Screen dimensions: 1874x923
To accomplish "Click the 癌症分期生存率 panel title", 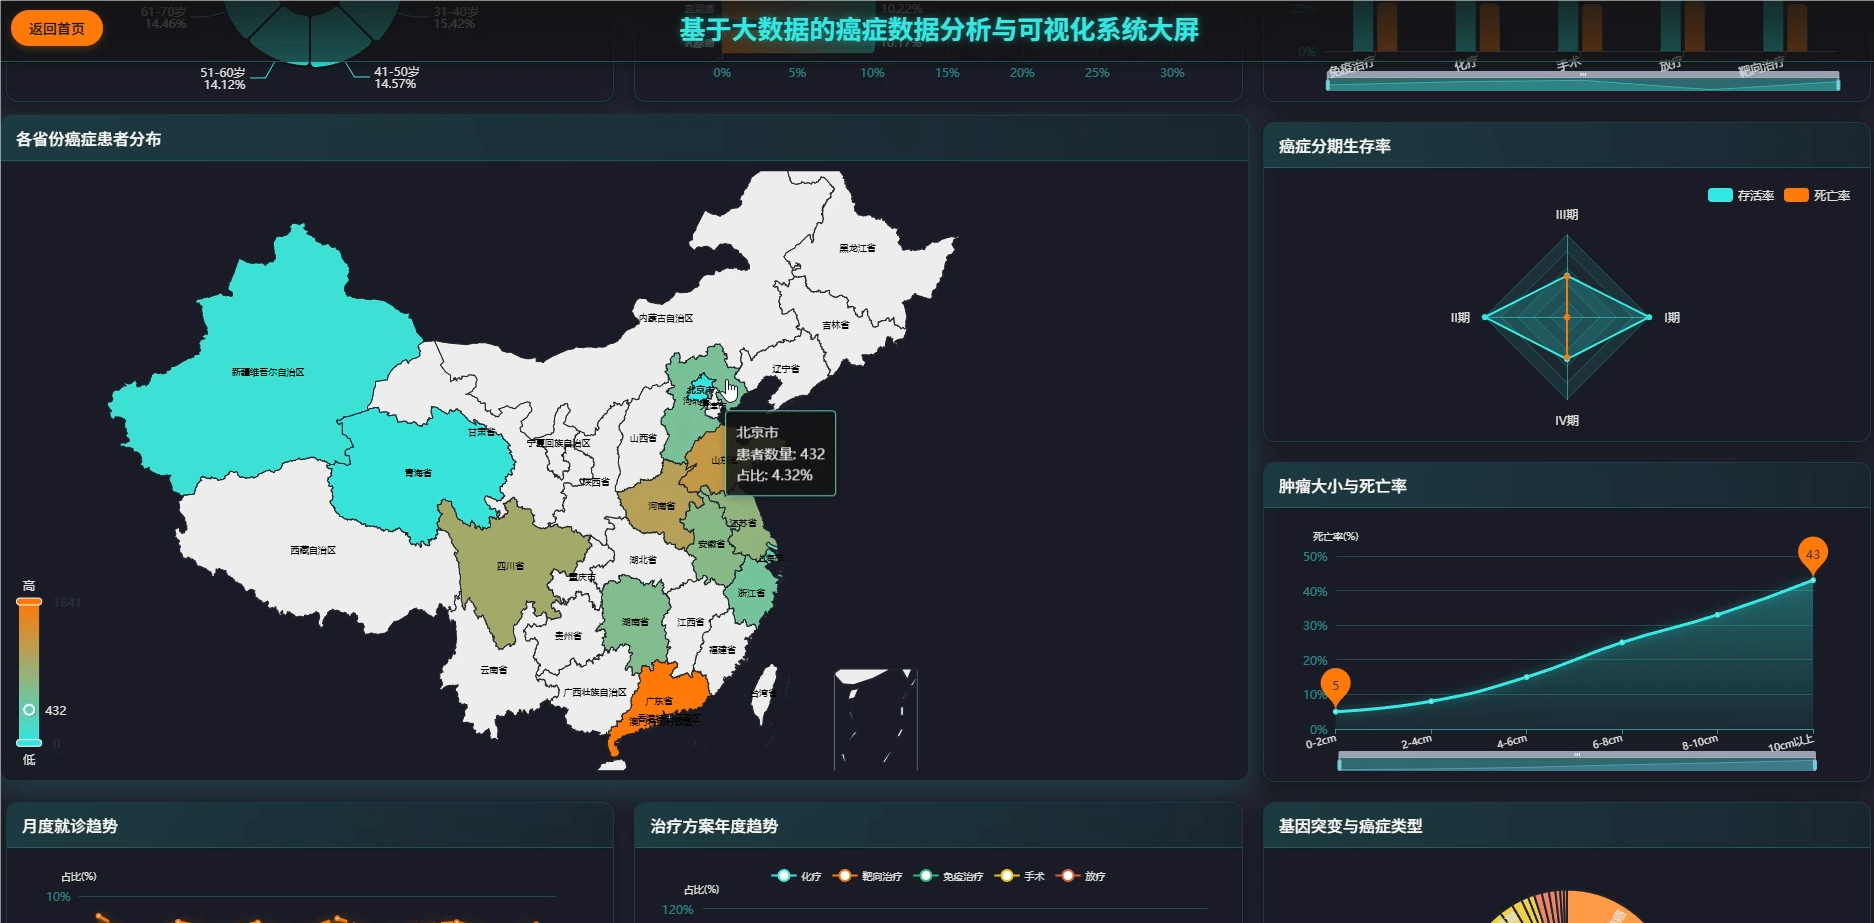I will point(1334,146).
